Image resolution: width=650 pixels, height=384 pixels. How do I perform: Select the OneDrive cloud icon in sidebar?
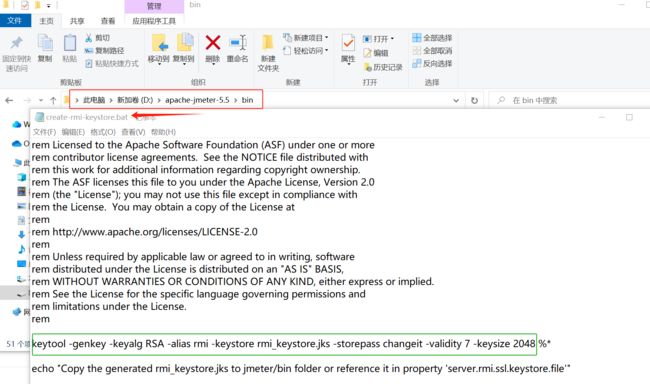tap(17, 143)
